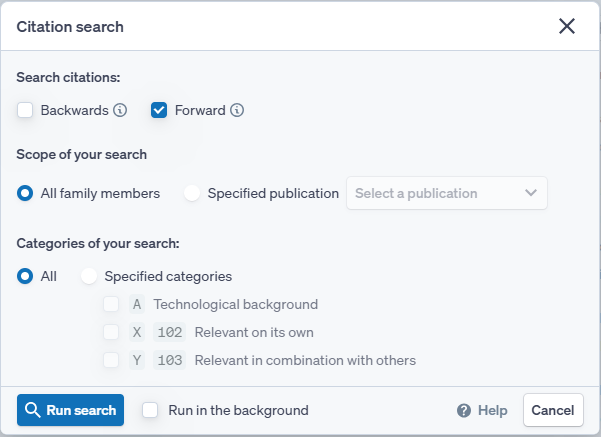The height and width of the screenshot is (437, 601).
Task: Choose the Specified publication radio button
Action: tap(193, 193)
